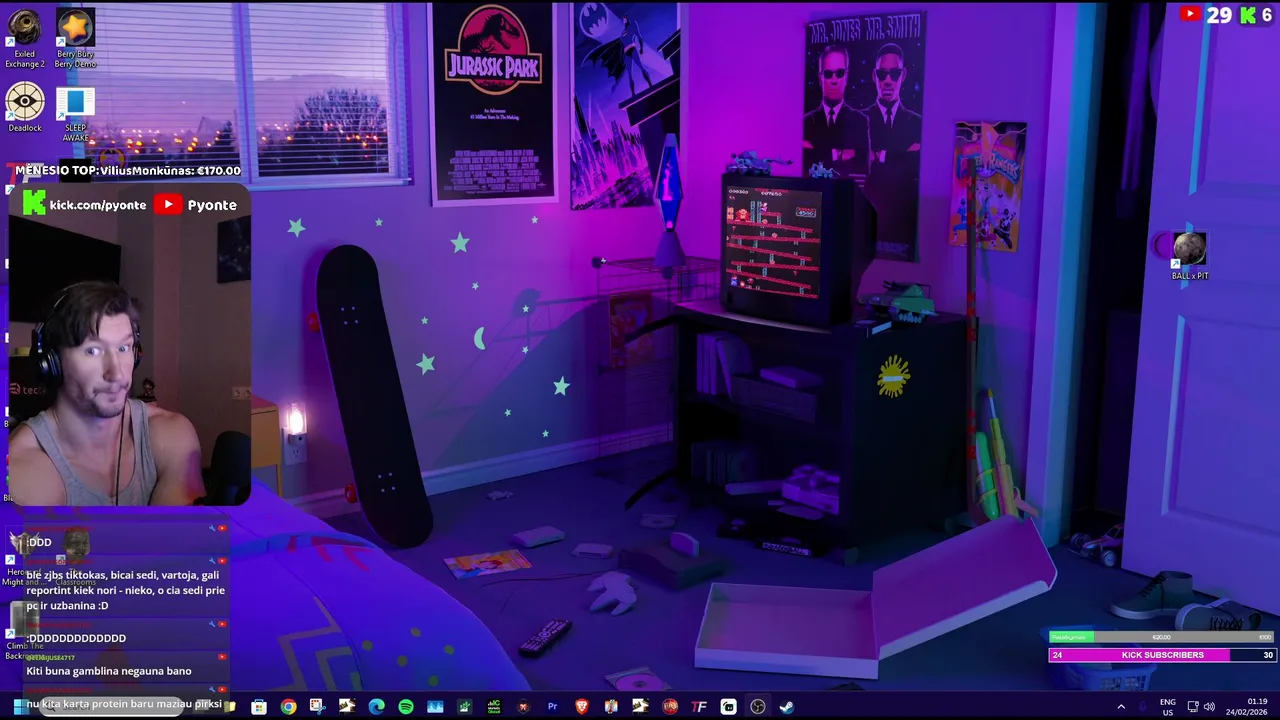Click the Kick logo beside kick.com/pyonte
The image size is (1280, 720).
pyautogui.click(x=34, y=204)
